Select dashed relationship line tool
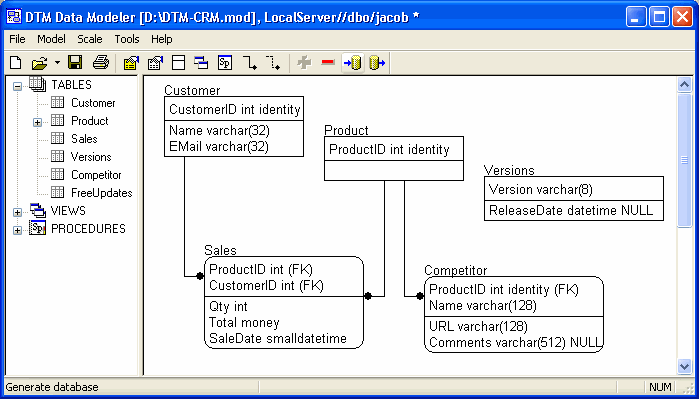The height and width of the screenshot is (399, 699). coord(273,63)
